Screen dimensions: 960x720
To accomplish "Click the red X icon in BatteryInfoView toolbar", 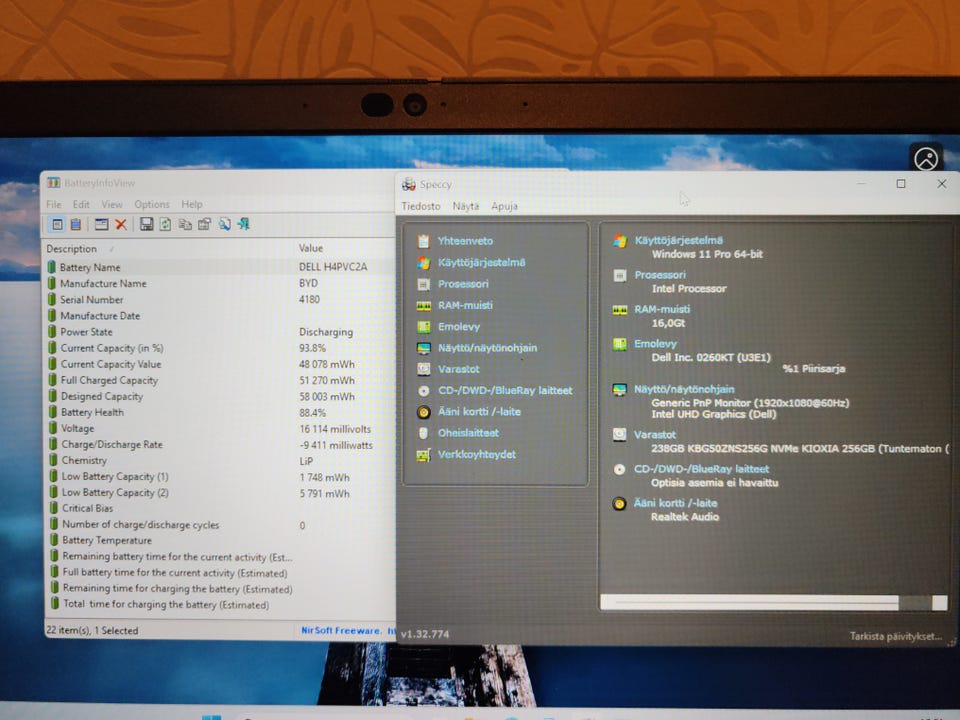I will pyautogui.click(x=121, y=224).
